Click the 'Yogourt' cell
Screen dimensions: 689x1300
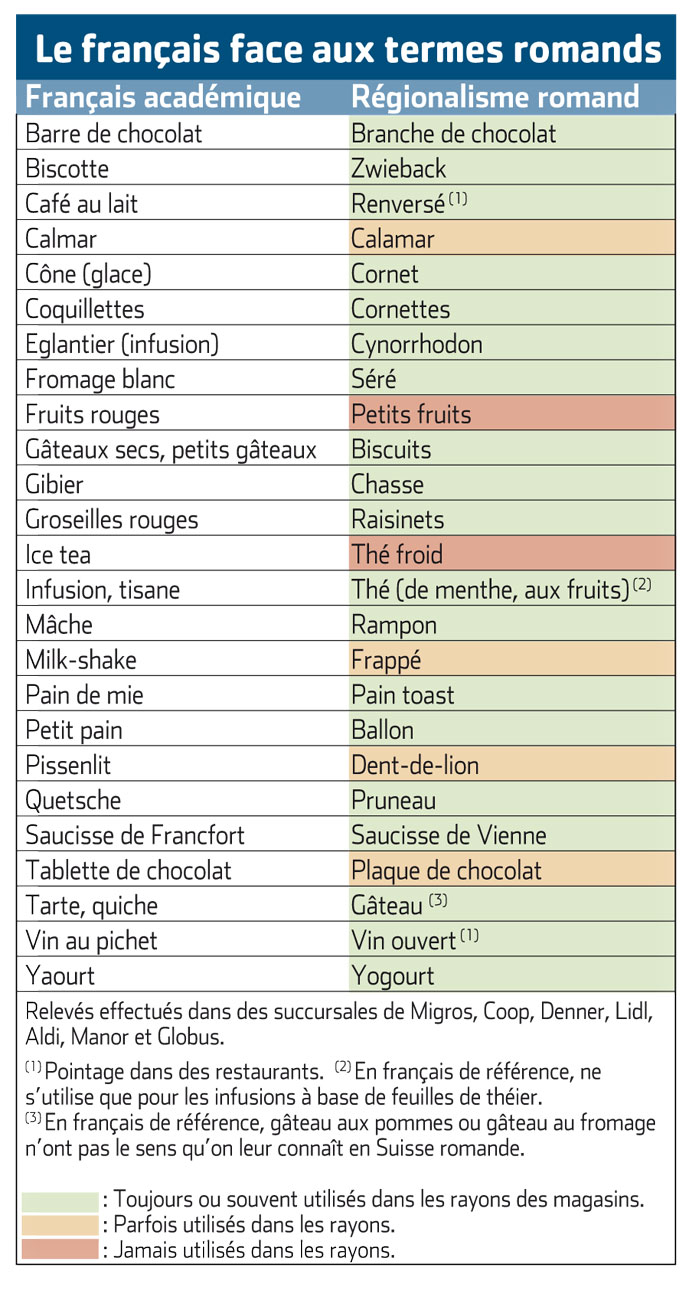pos(510,975)
